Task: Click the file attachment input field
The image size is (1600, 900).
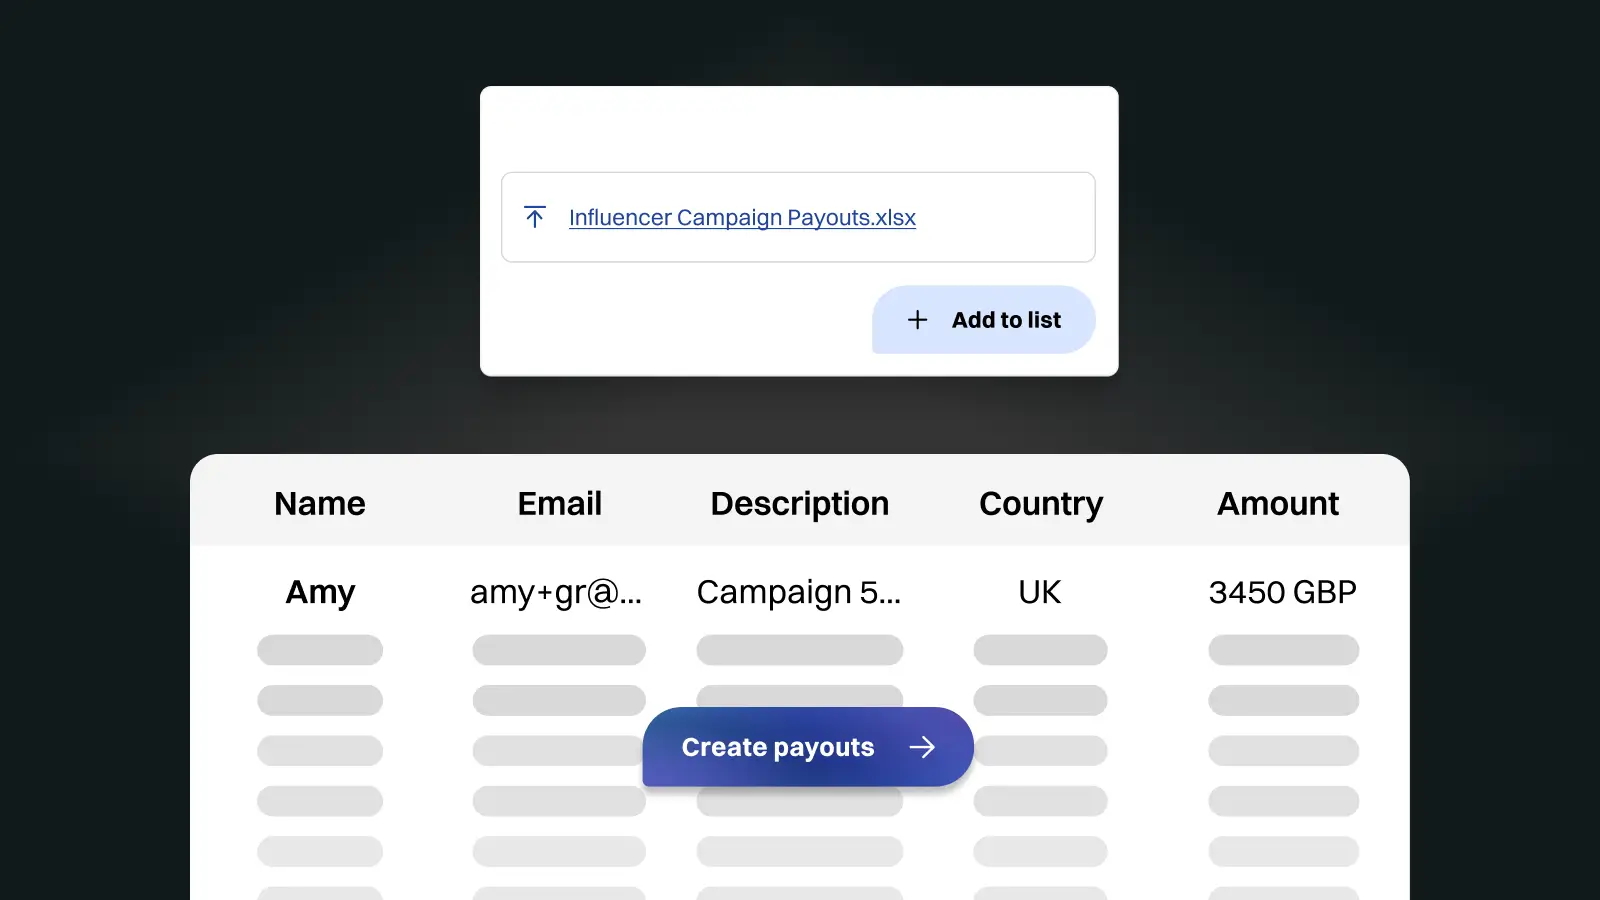Action: 798,217
